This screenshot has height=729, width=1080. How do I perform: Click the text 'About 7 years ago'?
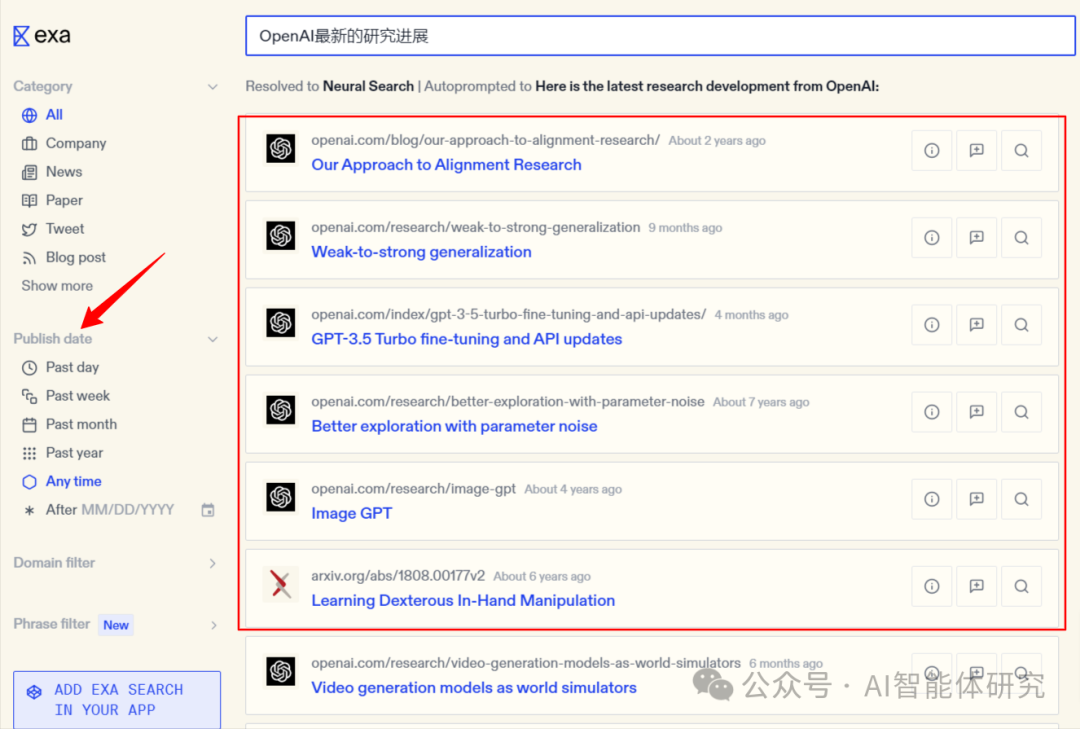click(760, 402)
